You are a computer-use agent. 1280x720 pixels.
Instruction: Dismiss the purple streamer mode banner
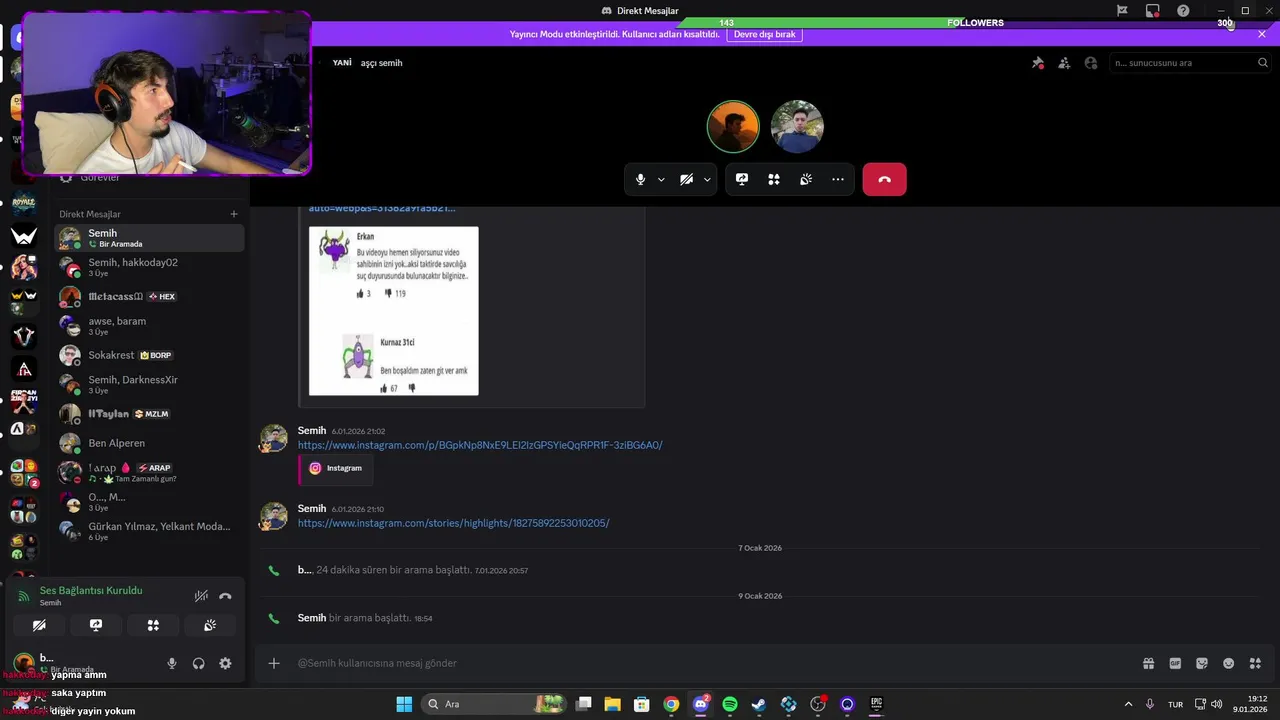pyautogui.click(x=1262, y=34)
